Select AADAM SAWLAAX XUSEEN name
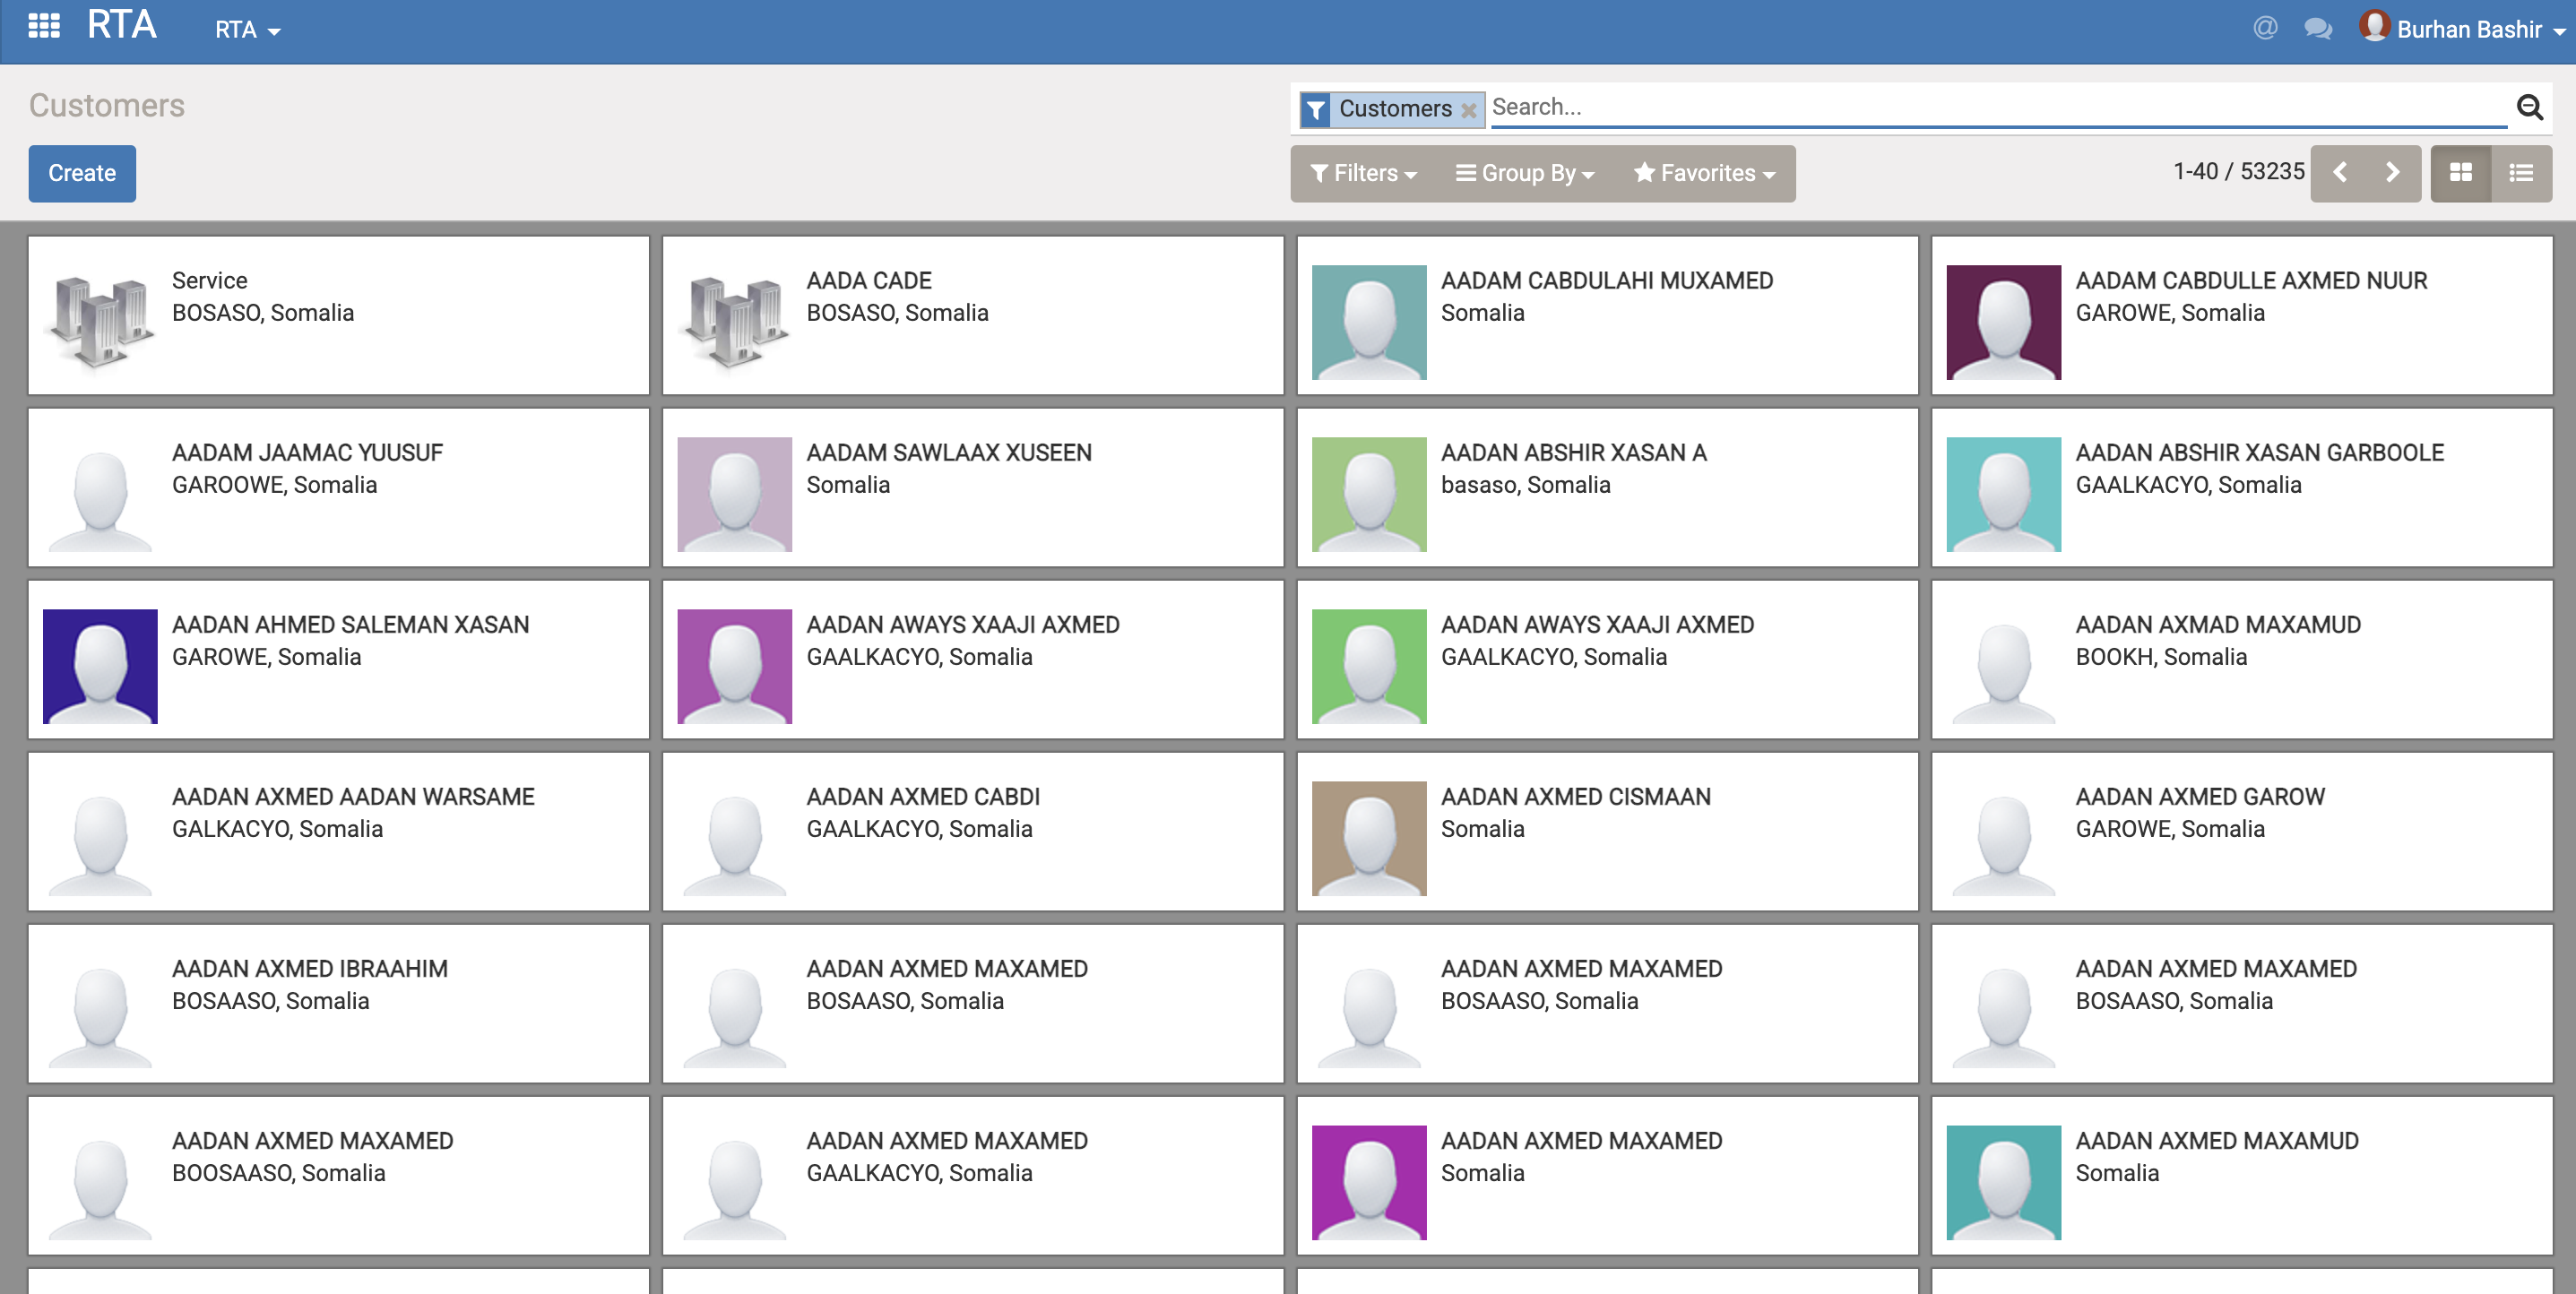 [x=949, y=452]
